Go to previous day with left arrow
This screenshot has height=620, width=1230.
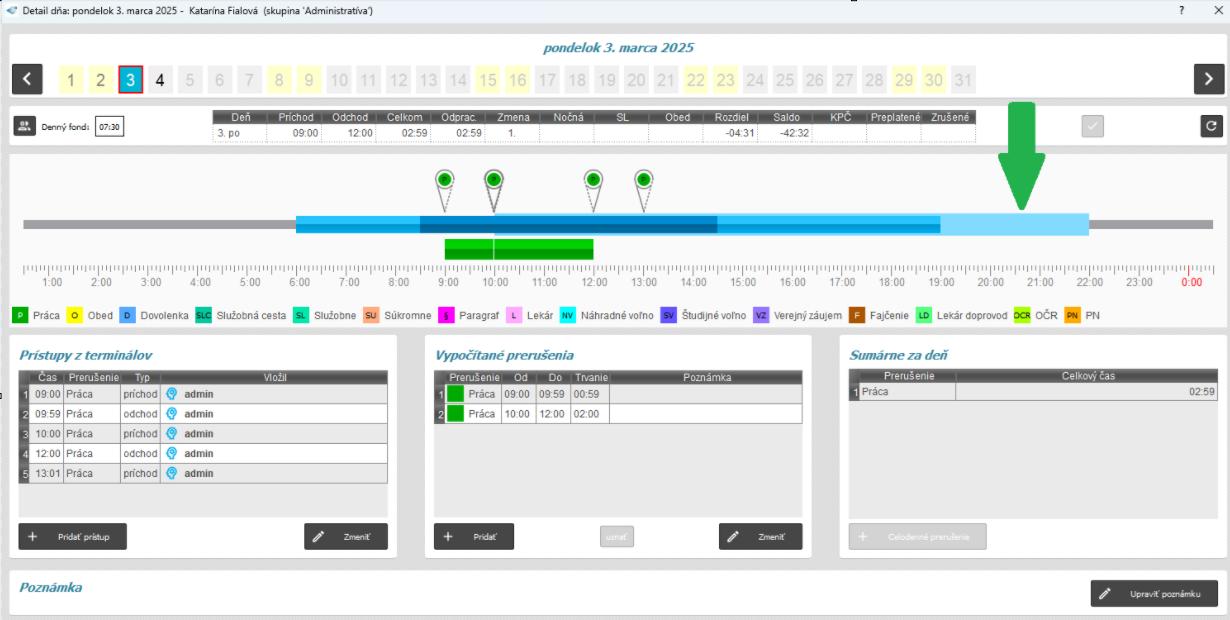(28, 79)
